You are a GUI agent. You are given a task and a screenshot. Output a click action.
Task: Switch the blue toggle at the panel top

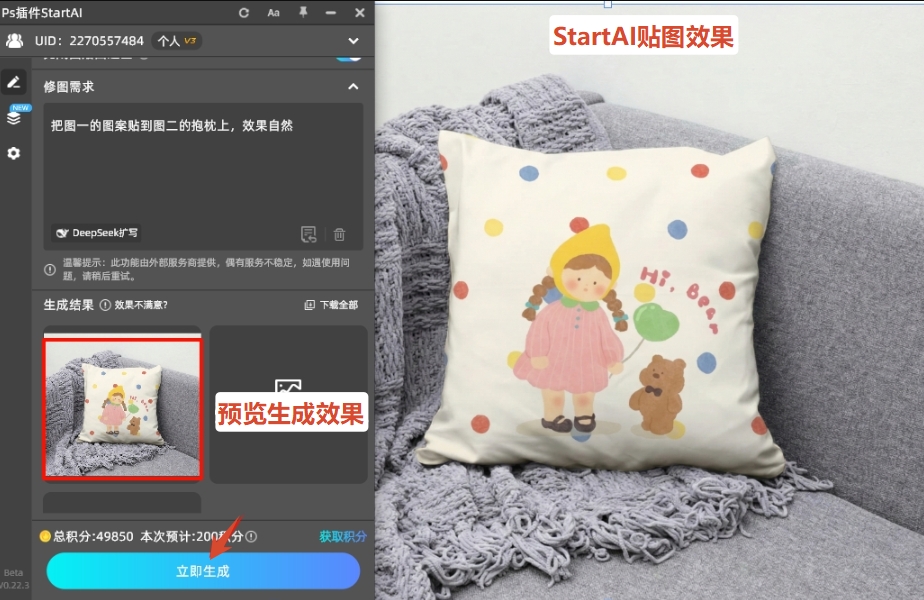pyautogui.click(x=347, y=61)
